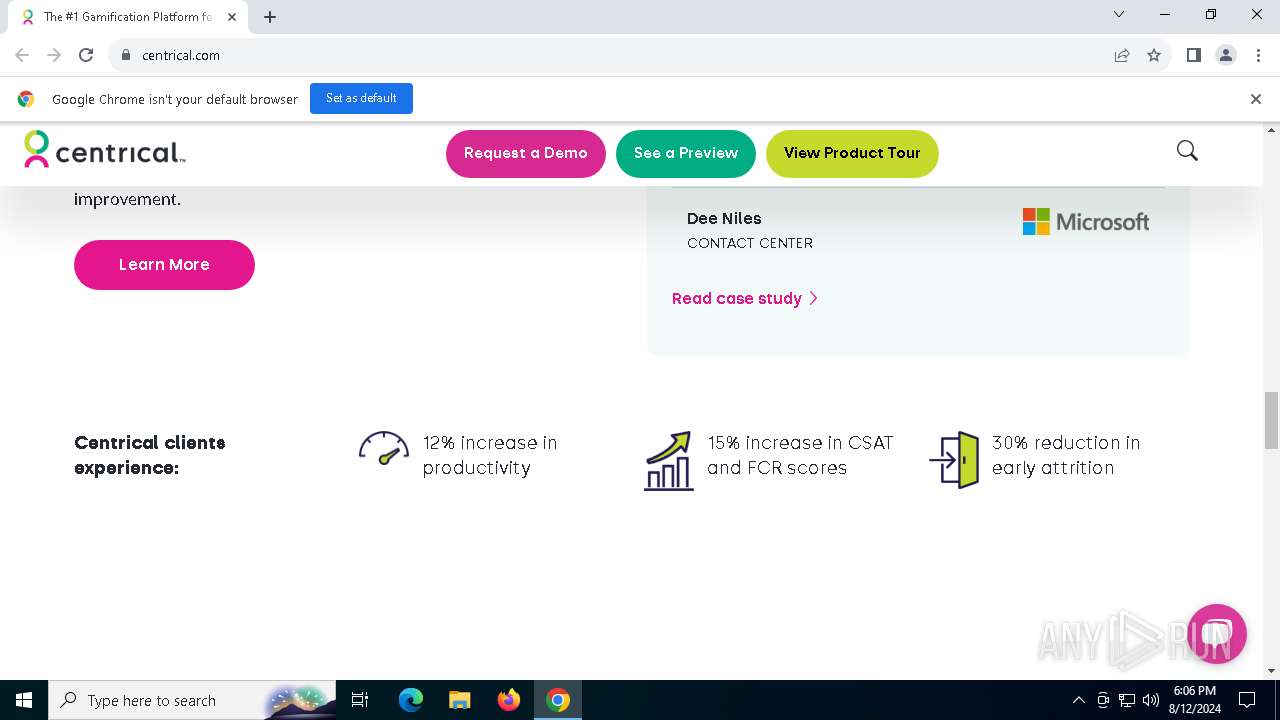Open the volume control in system tray
This screenshot has width=1280, height=720.
1151,700
